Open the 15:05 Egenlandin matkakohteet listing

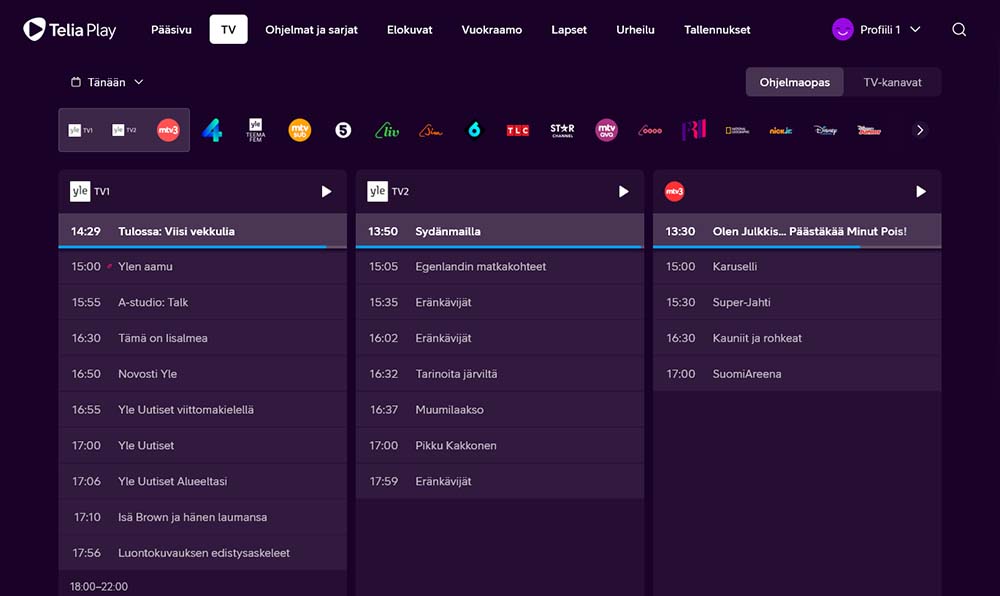[x=500, y=266]
